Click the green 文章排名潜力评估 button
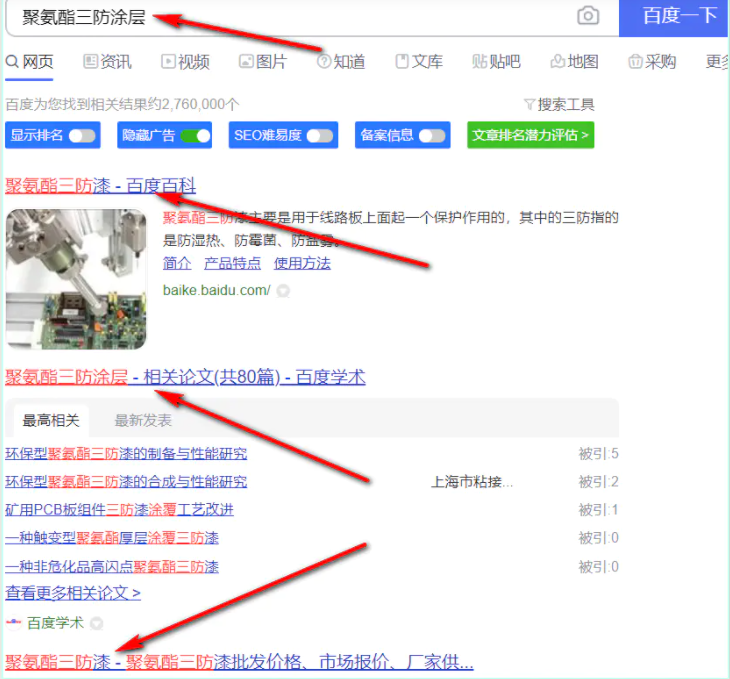The height and width of the screenshot is (679, 730). [x=531, y=135]
